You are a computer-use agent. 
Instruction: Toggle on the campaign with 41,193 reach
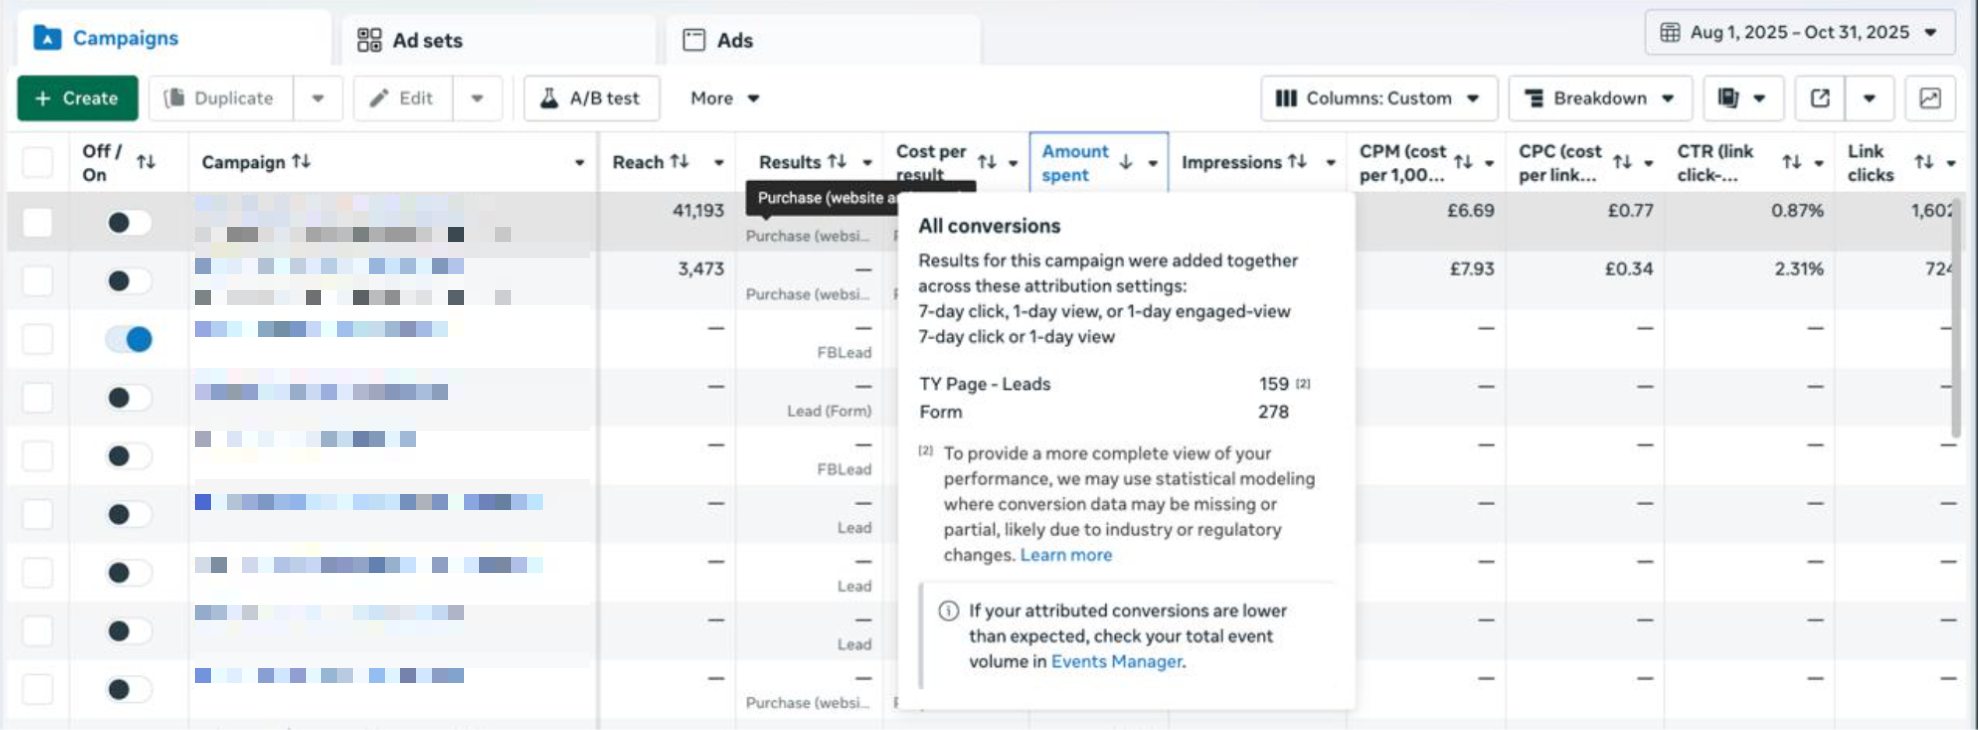[x=129, y=222]
